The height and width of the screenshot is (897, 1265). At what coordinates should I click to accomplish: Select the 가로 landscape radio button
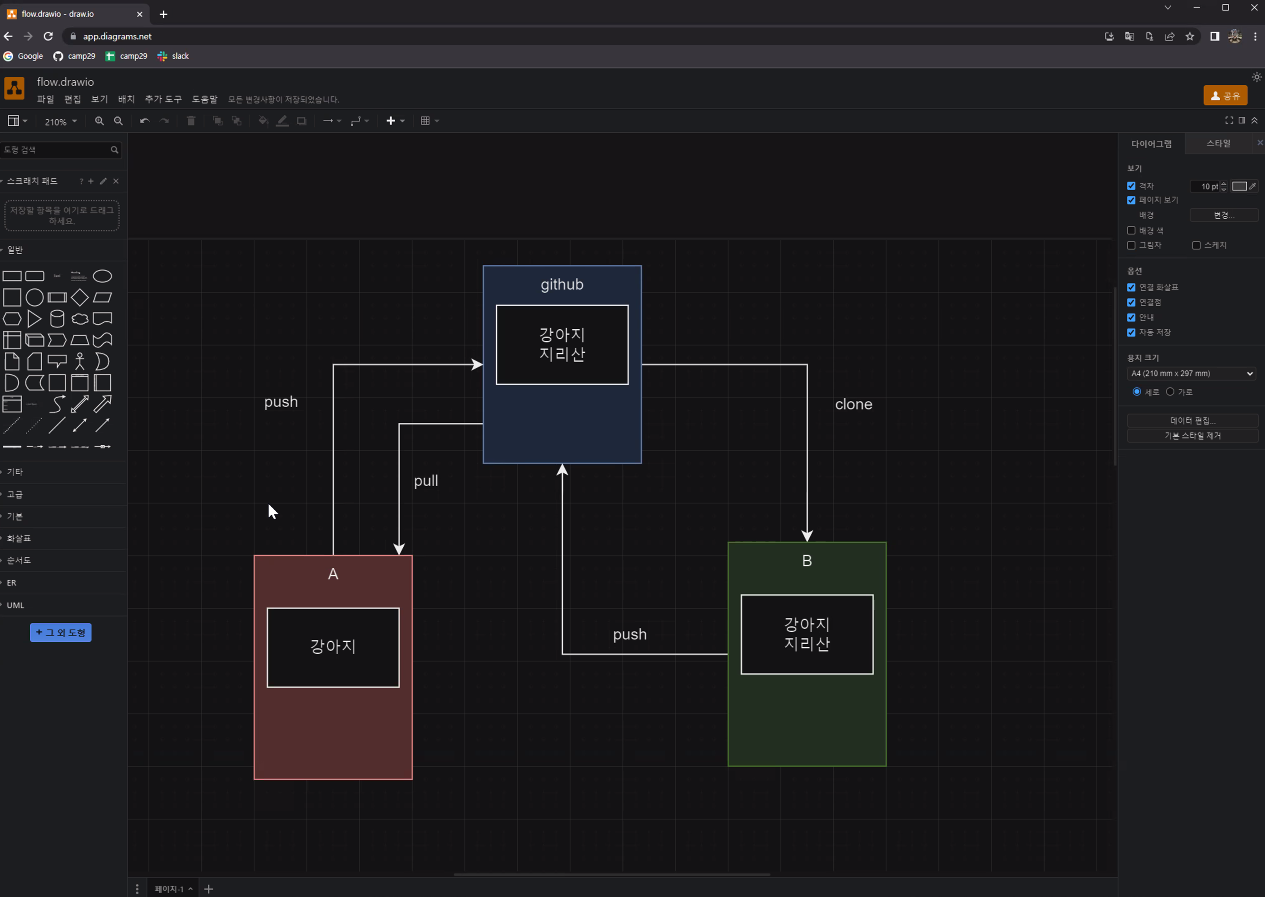click(1170, 392)
